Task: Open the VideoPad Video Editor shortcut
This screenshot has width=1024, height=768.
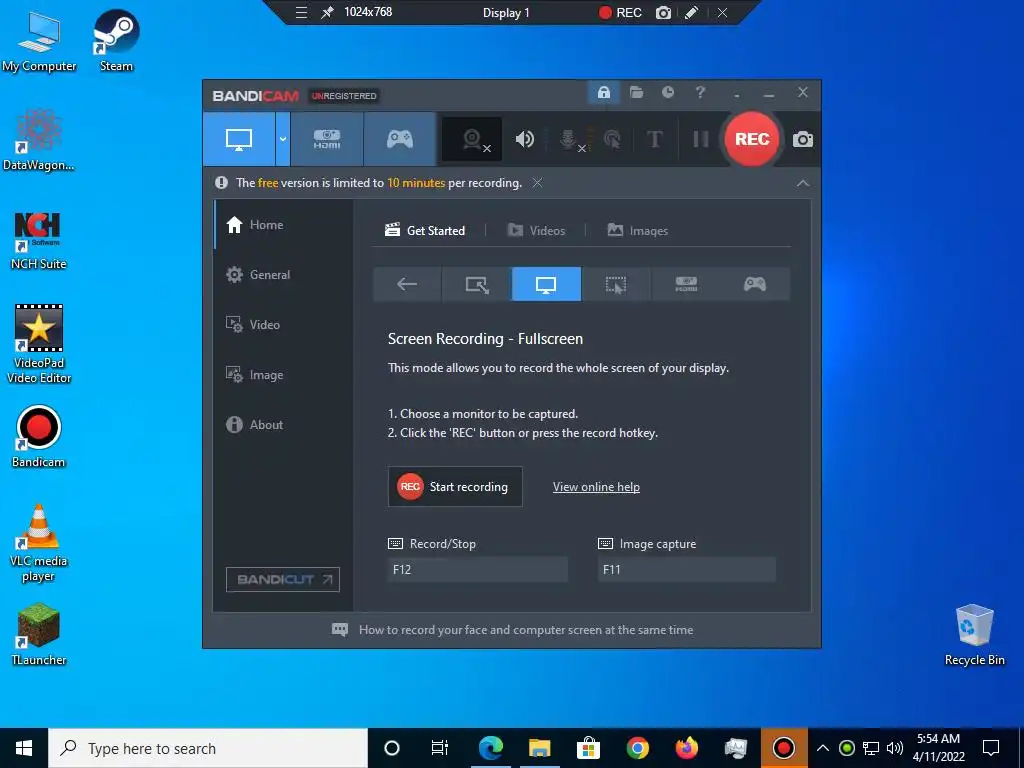Action: 39,344
